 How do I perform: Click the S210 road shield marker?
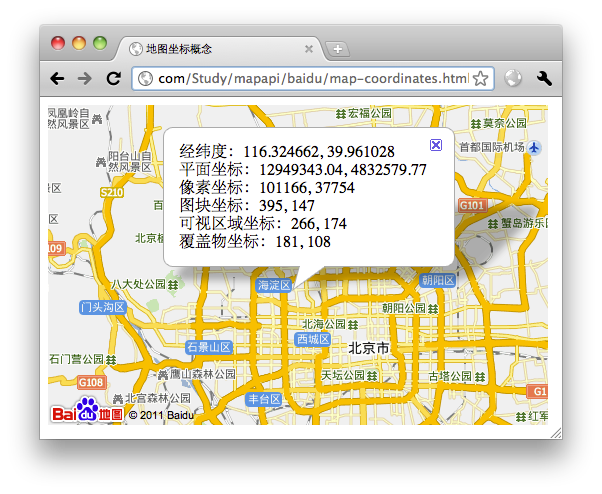click(x=111, y=192)
